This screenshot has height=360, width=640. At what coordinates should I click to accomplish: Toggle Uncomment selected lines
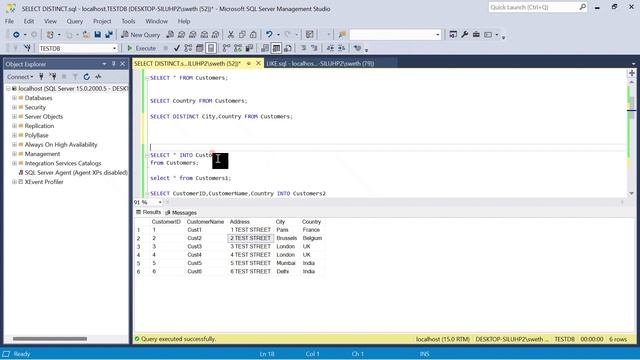(315, 48)
